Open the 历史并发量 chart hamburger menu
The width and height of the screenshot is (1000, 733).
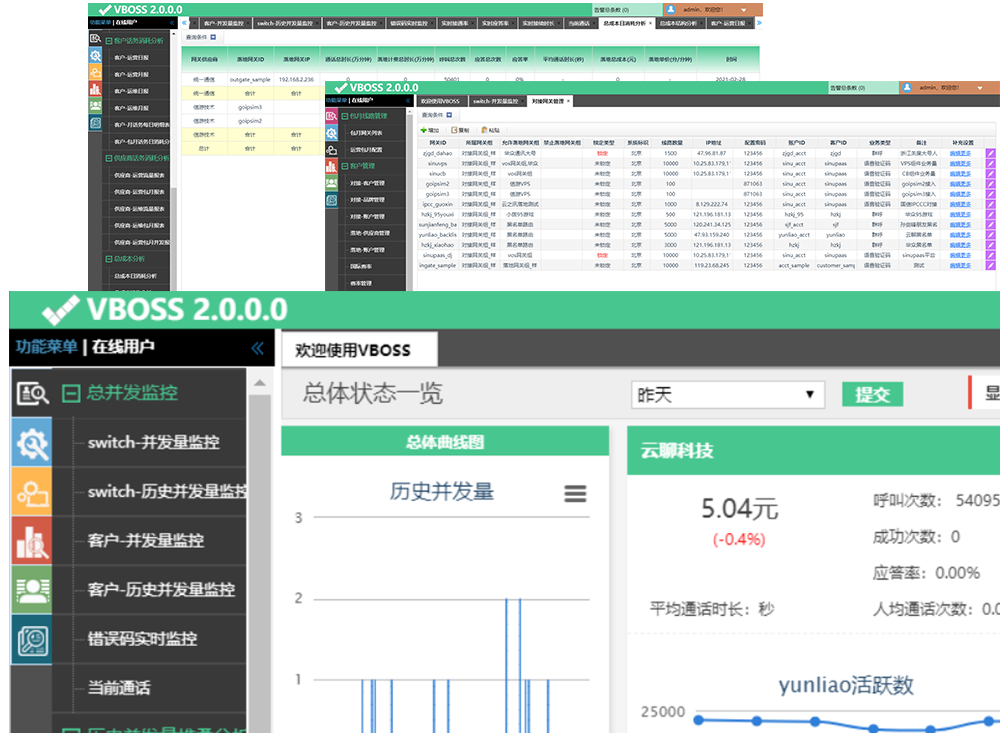(x=575, y=493)
